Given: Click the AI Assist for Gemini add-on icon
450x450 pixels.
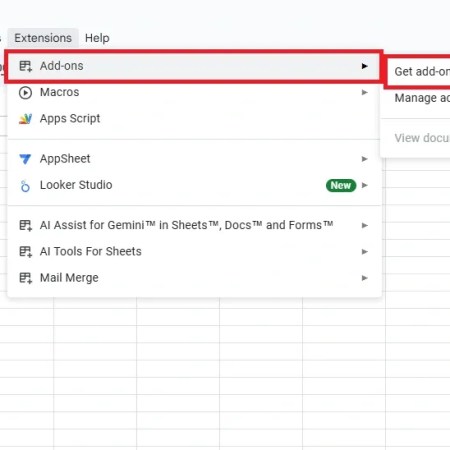Looking at the screenshot, I should click(25, 226).
